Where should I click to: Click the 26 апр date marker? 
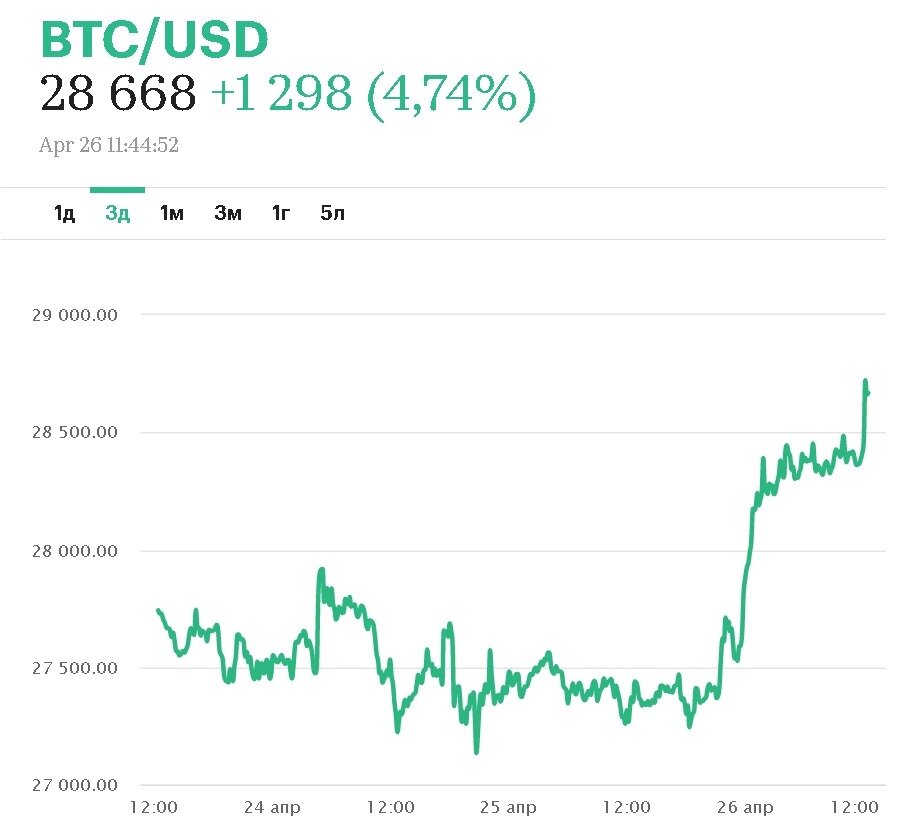744,807
